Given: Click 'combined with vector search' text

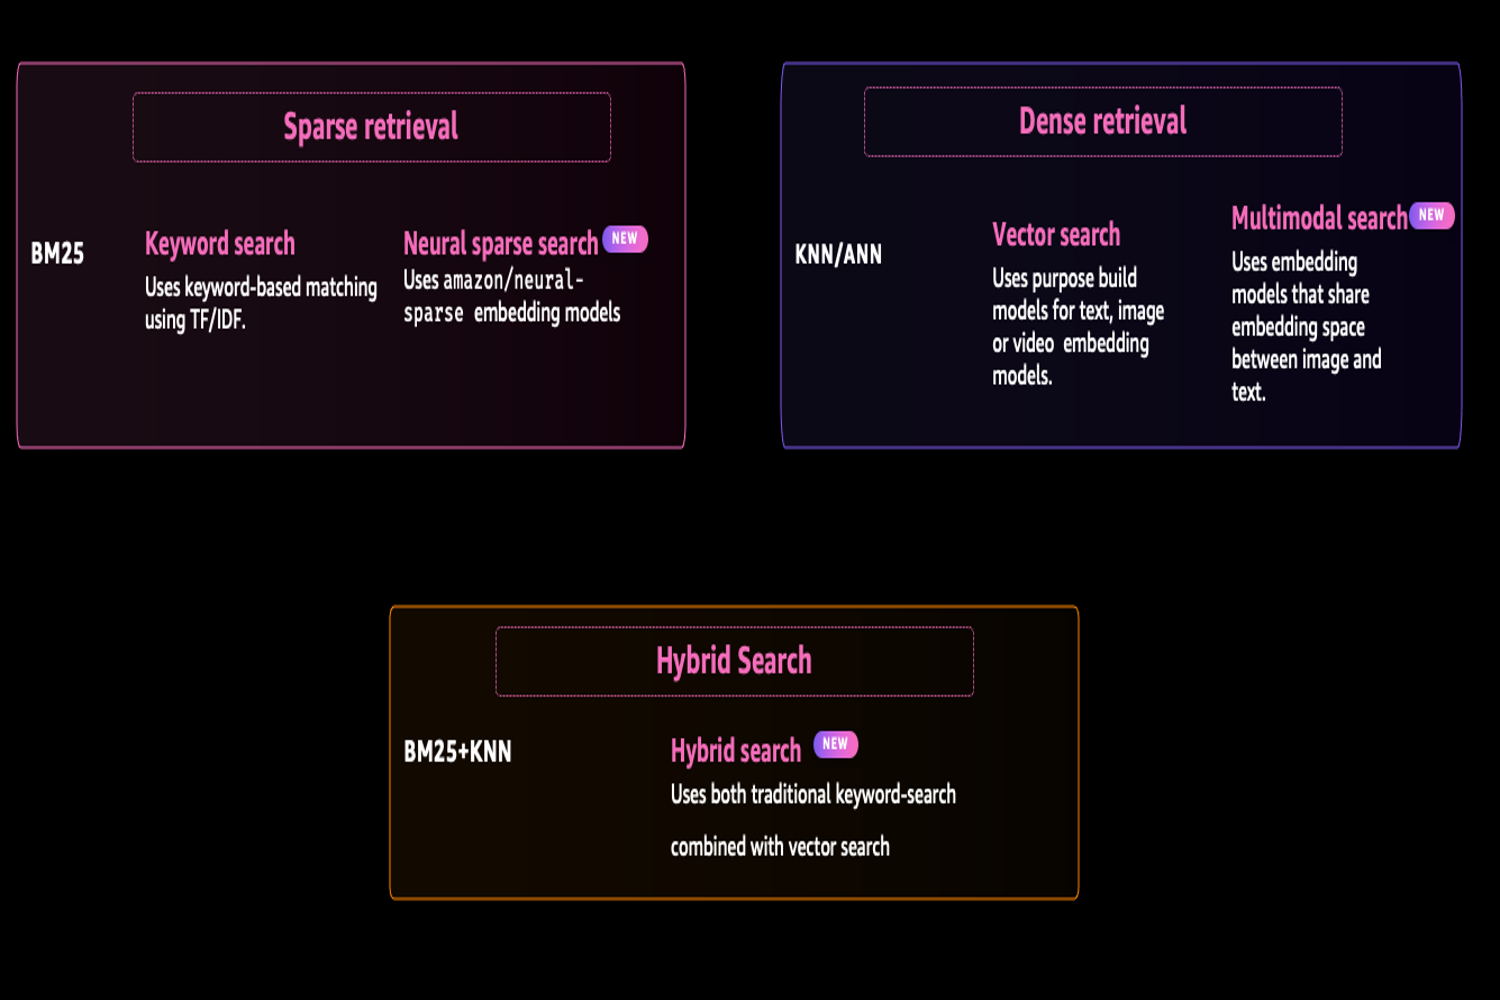Looking at the screenshot, I should pos(780,847).
